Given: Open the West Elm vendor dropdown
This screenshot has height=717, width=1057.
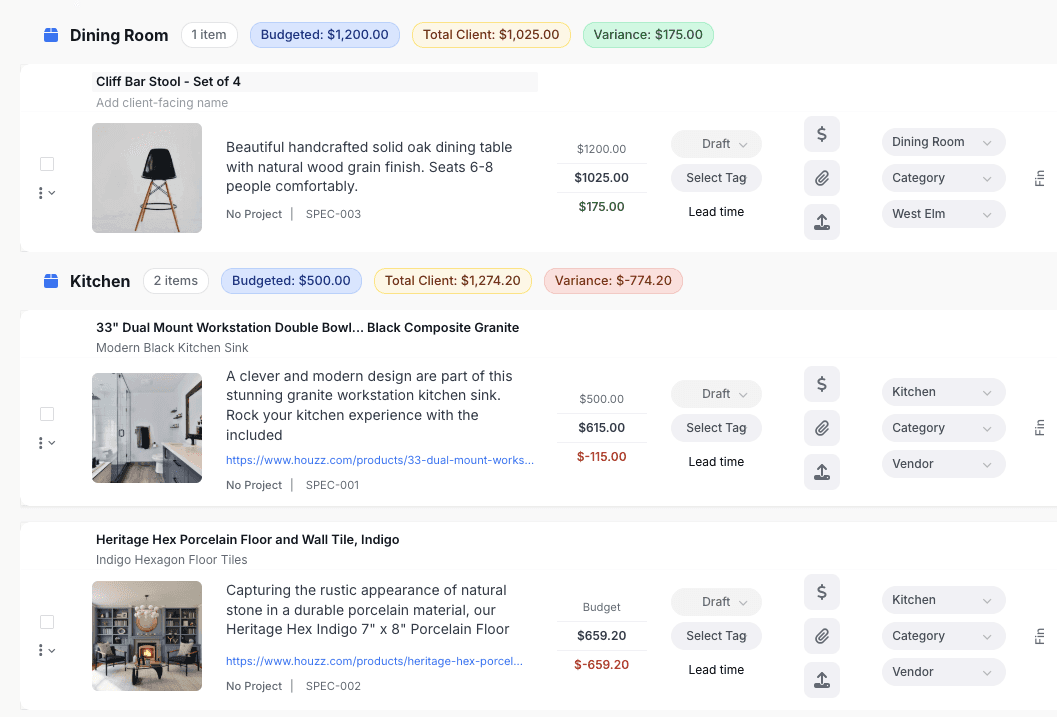Looking at the screenshot, I should coord(943,214).
